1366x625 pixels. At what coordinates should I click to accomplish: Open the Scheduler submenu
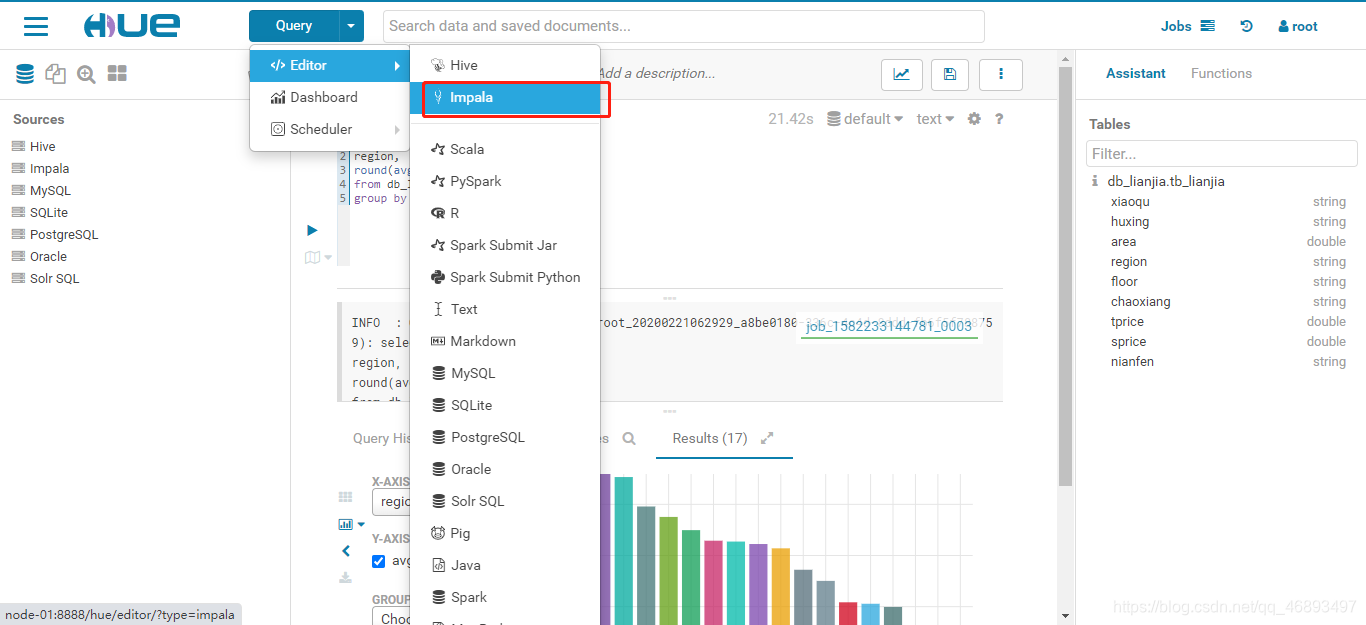click(330, 129)
